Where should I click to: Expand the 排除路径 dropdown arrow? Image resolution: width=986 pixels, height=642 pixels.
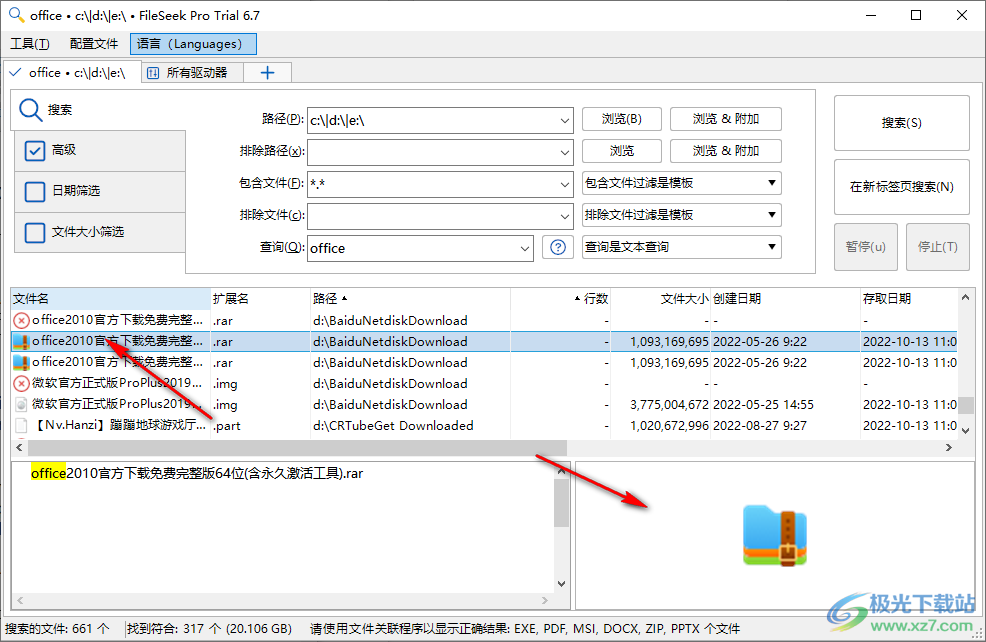(x=564, y=152)
